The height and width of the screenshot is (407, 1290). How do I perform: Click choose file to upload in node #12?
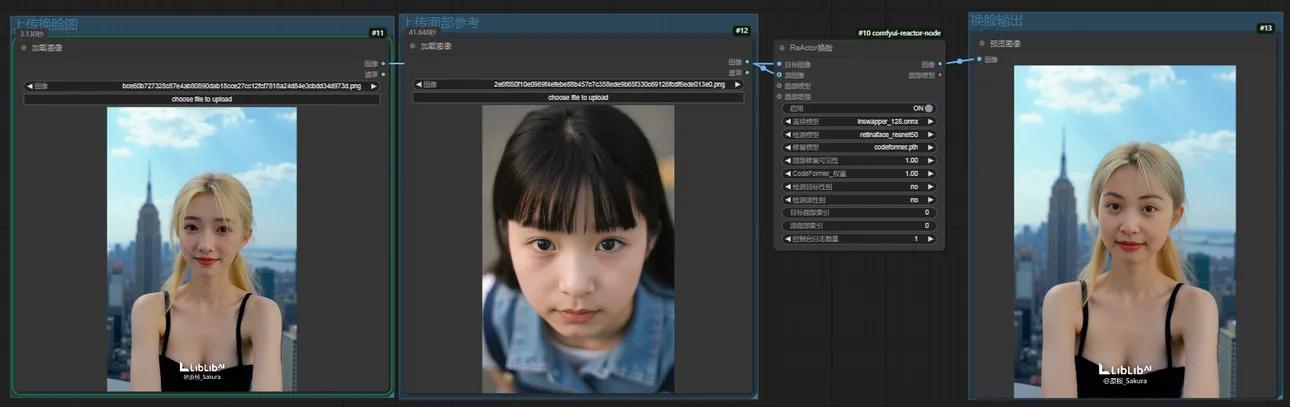tap(578, 97)
